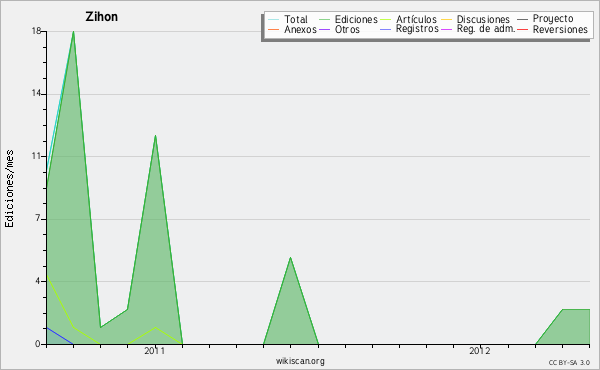Click the y-axis value 7
Image resolution: width=600 pixels, height=370 pixels.
click(x=38, y=218)
